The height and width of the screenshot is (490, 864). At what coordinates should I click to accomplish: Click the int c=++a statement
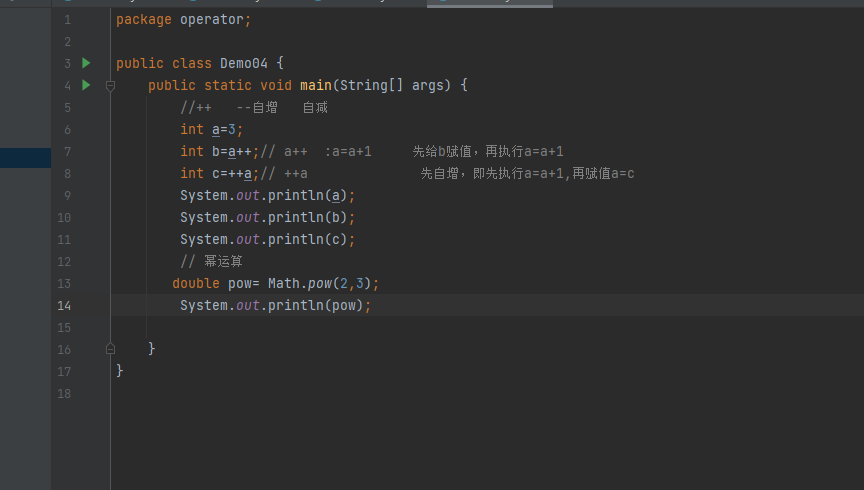220,173
